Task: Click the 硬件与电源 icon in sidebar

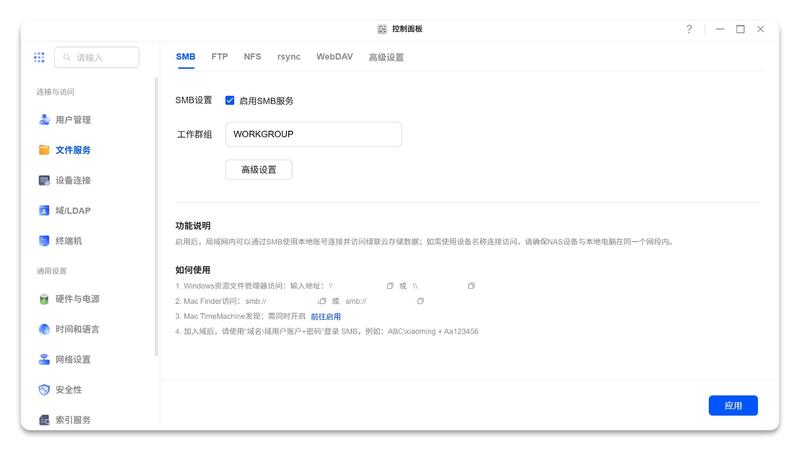Action: (x=44, y=299)
